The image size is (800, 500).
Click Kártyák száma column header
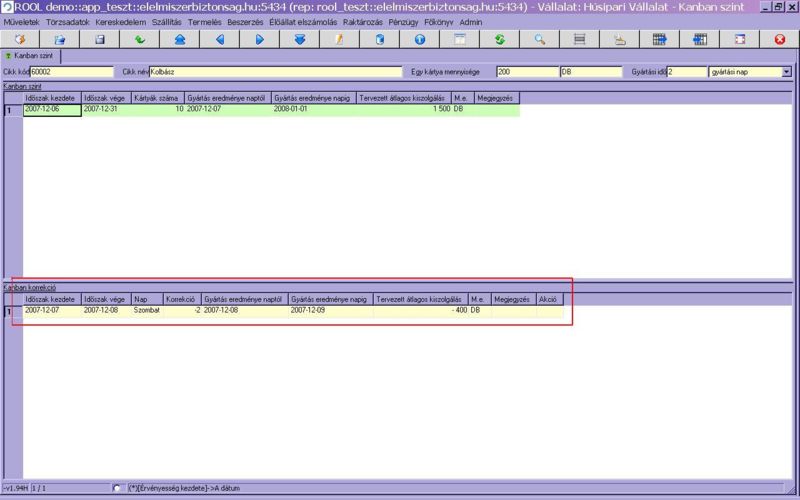coord(156,98)
